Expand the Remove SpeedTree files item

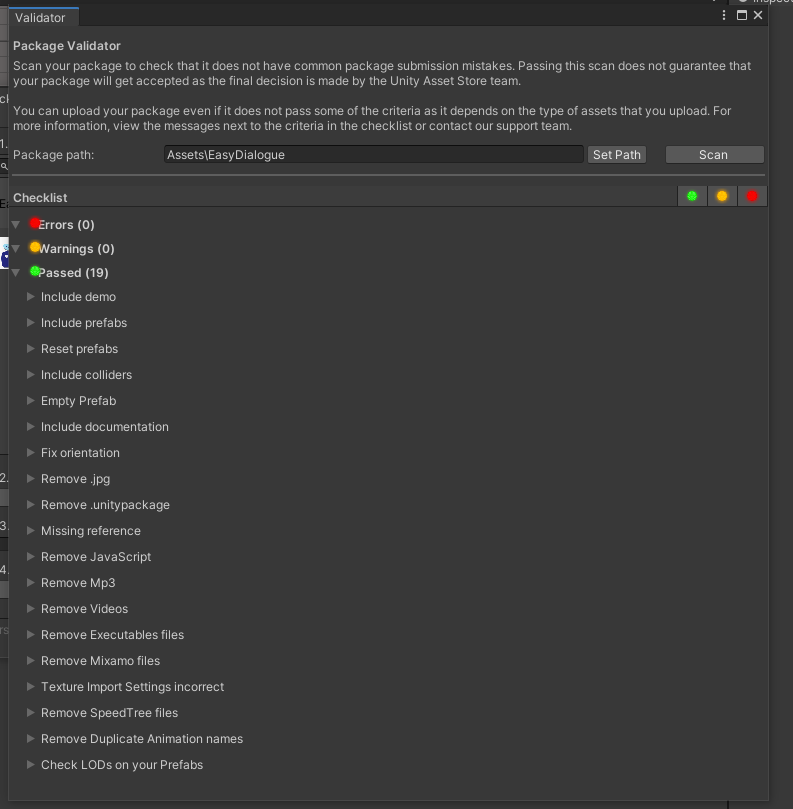click(30, 713)
